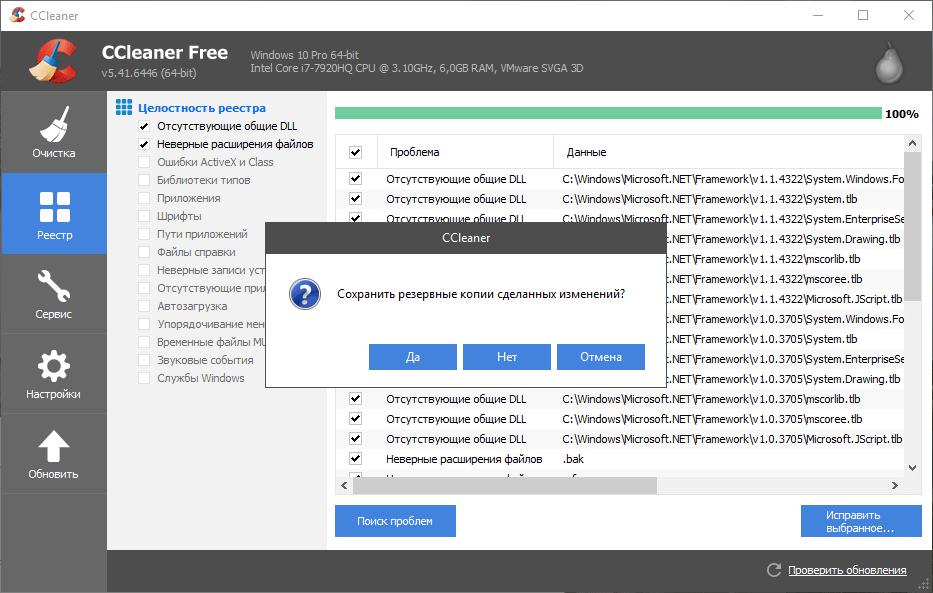Click the refresh icon beside Проверить обновления
Screen dimensions: 933x593
coord(773,570)
